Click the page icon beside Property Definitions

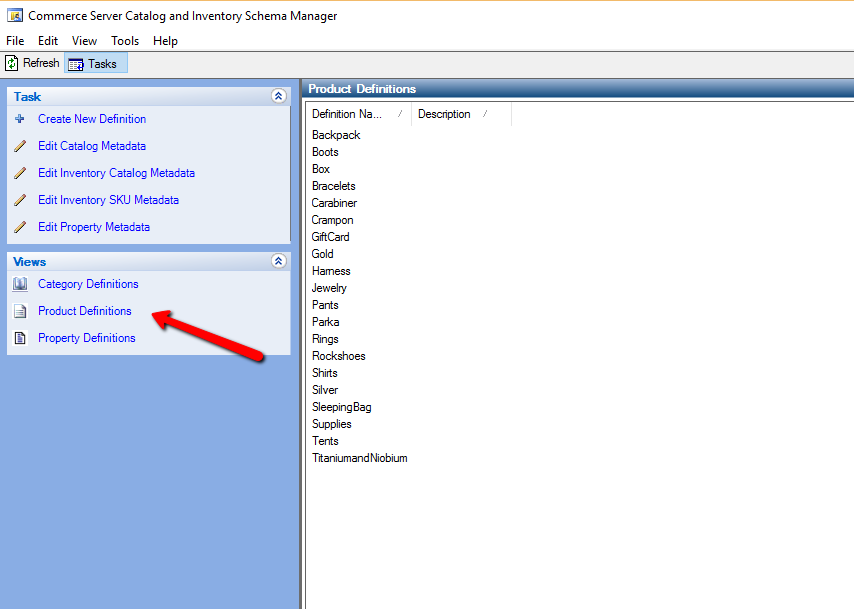tap(20, 338)
